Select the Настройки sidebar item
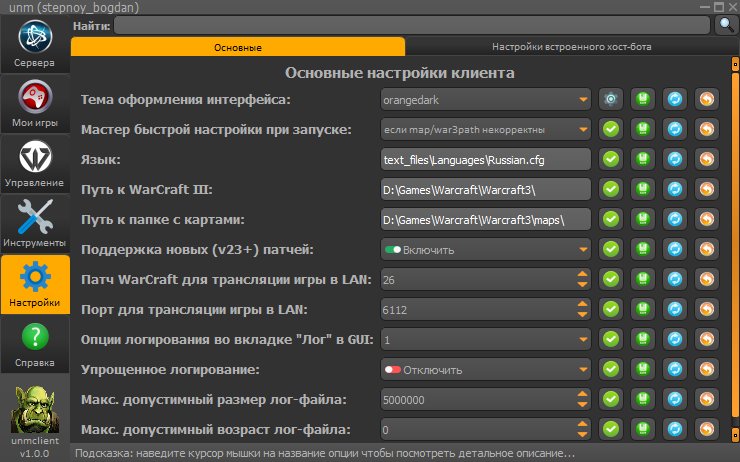The image size is (740, 462). pyautogui.click(x=35, y=284)
